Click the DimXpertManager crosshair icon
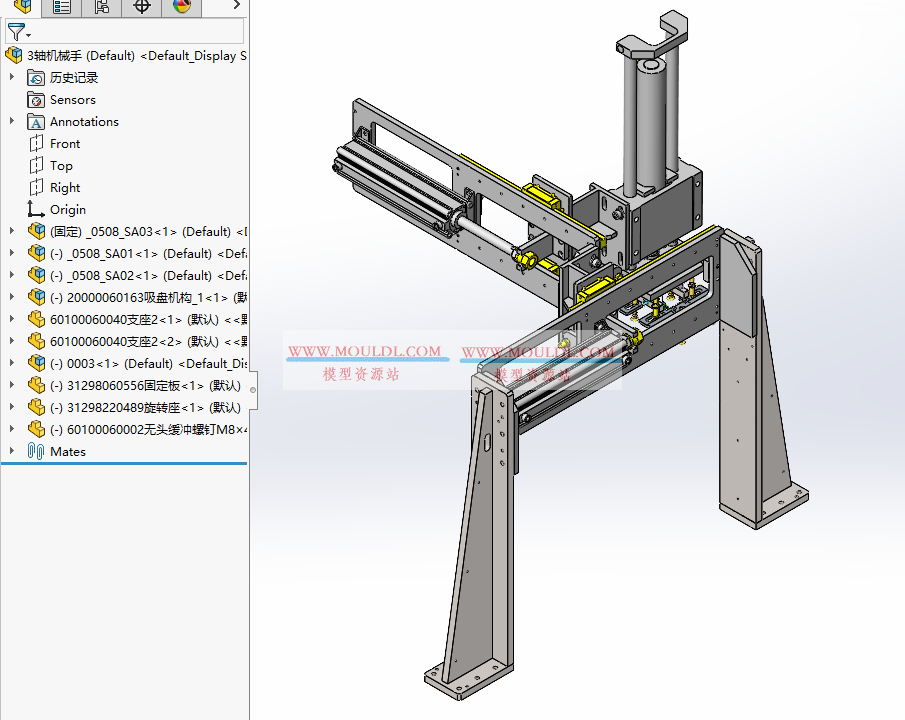This screenshot has width=905, height=720. pos(140,7)
